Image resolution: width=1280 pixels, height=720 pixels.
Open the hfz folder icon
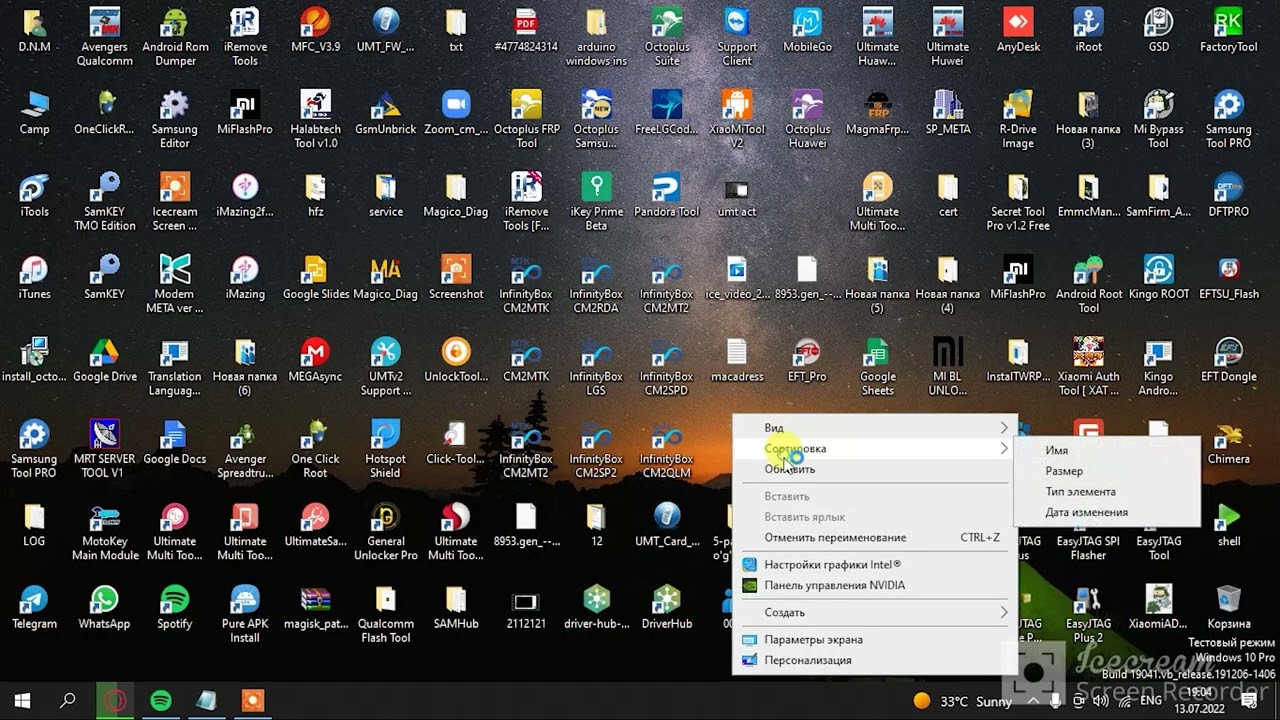tap(315, 194)
